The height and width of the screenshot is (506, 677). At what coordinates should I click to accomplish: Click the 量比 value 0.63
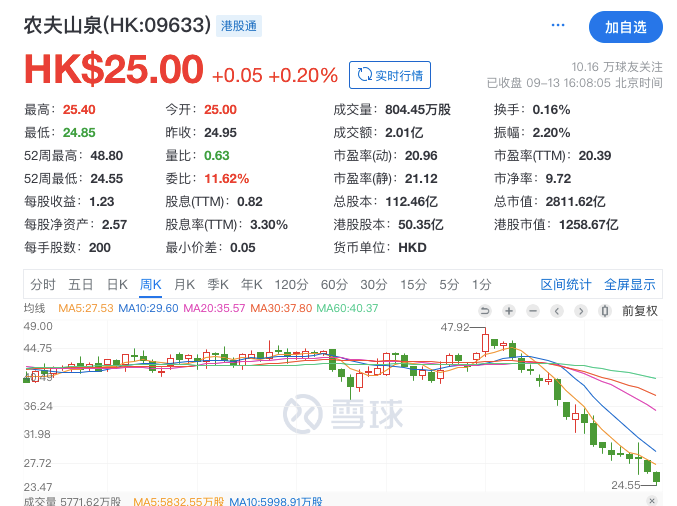coord(217,155)
